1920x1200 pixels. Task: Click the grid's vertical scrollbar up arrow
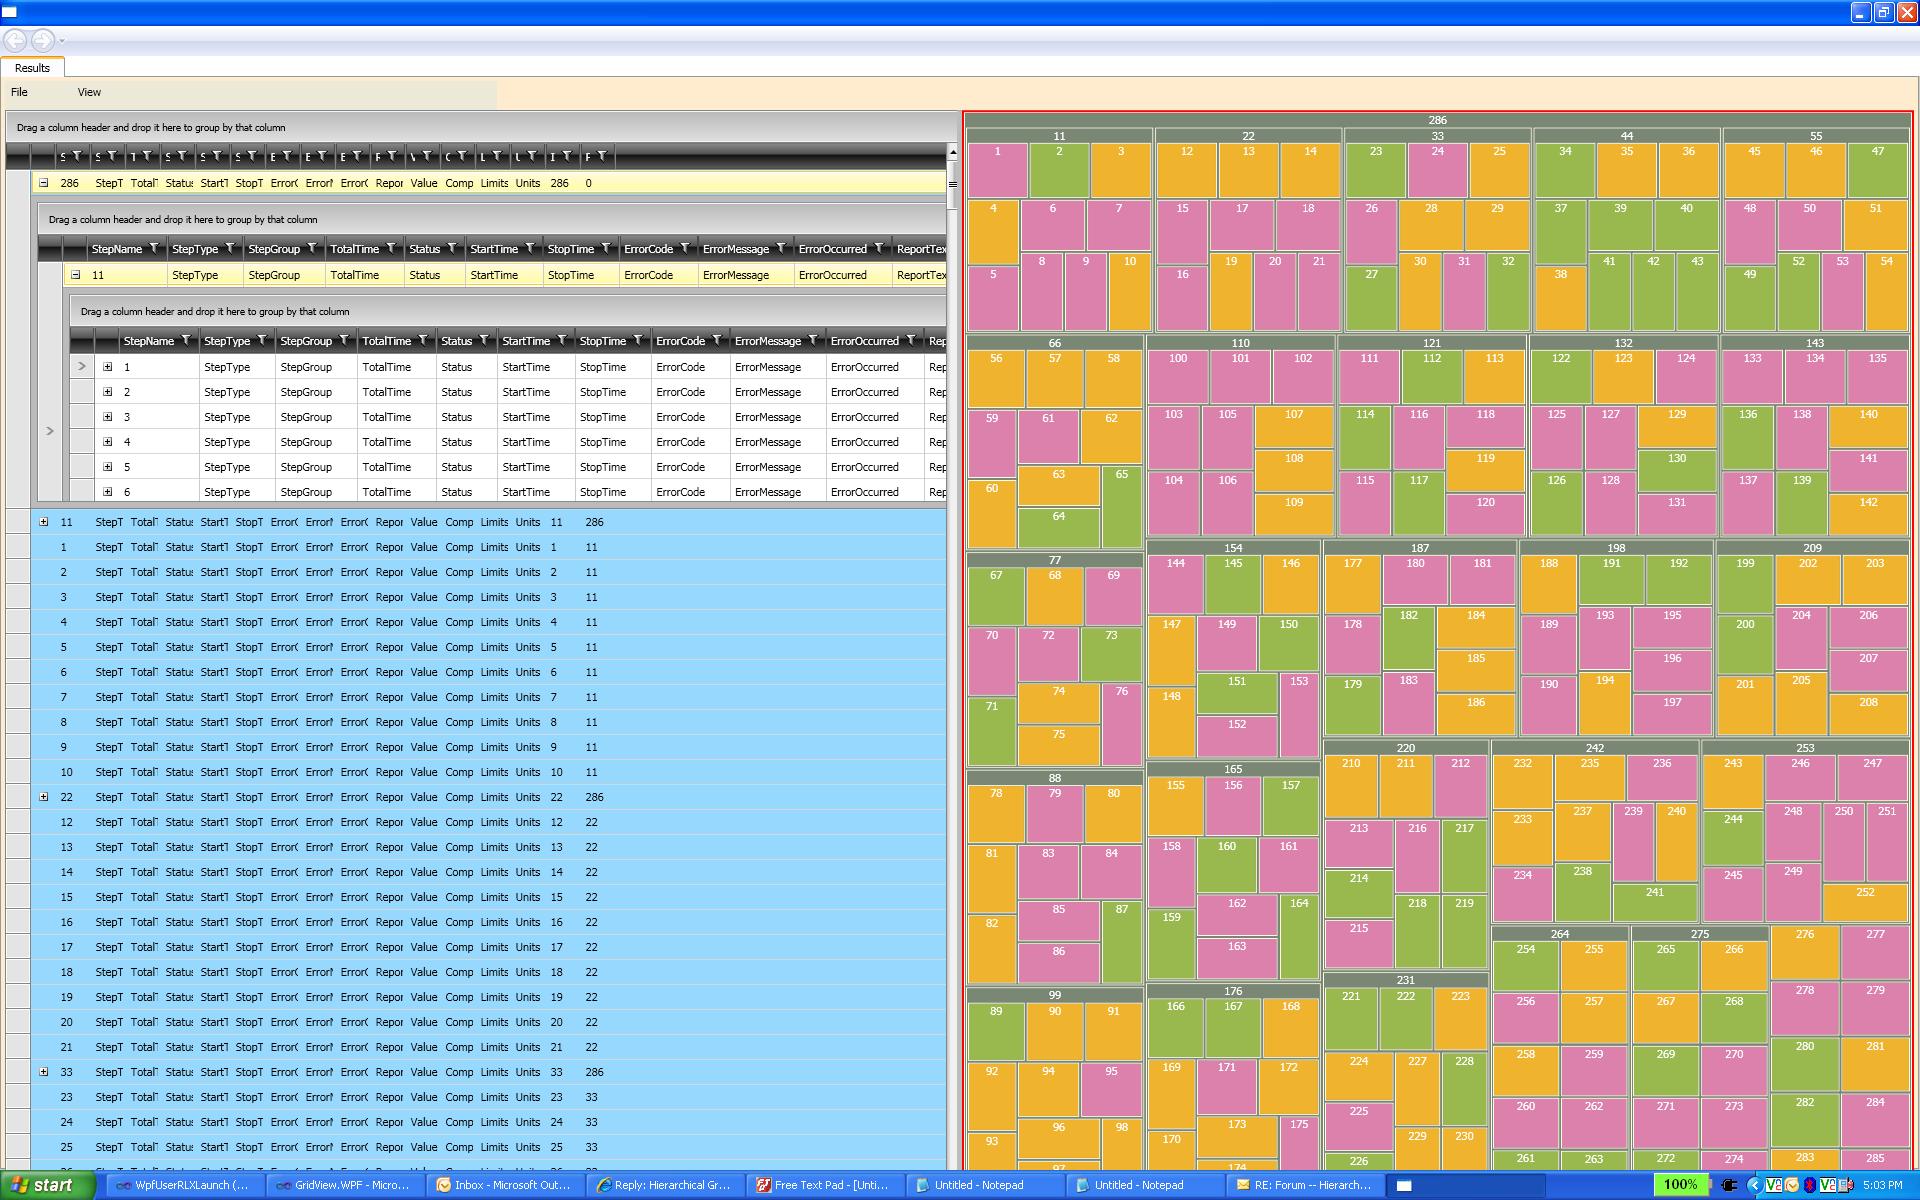point(952,153)
